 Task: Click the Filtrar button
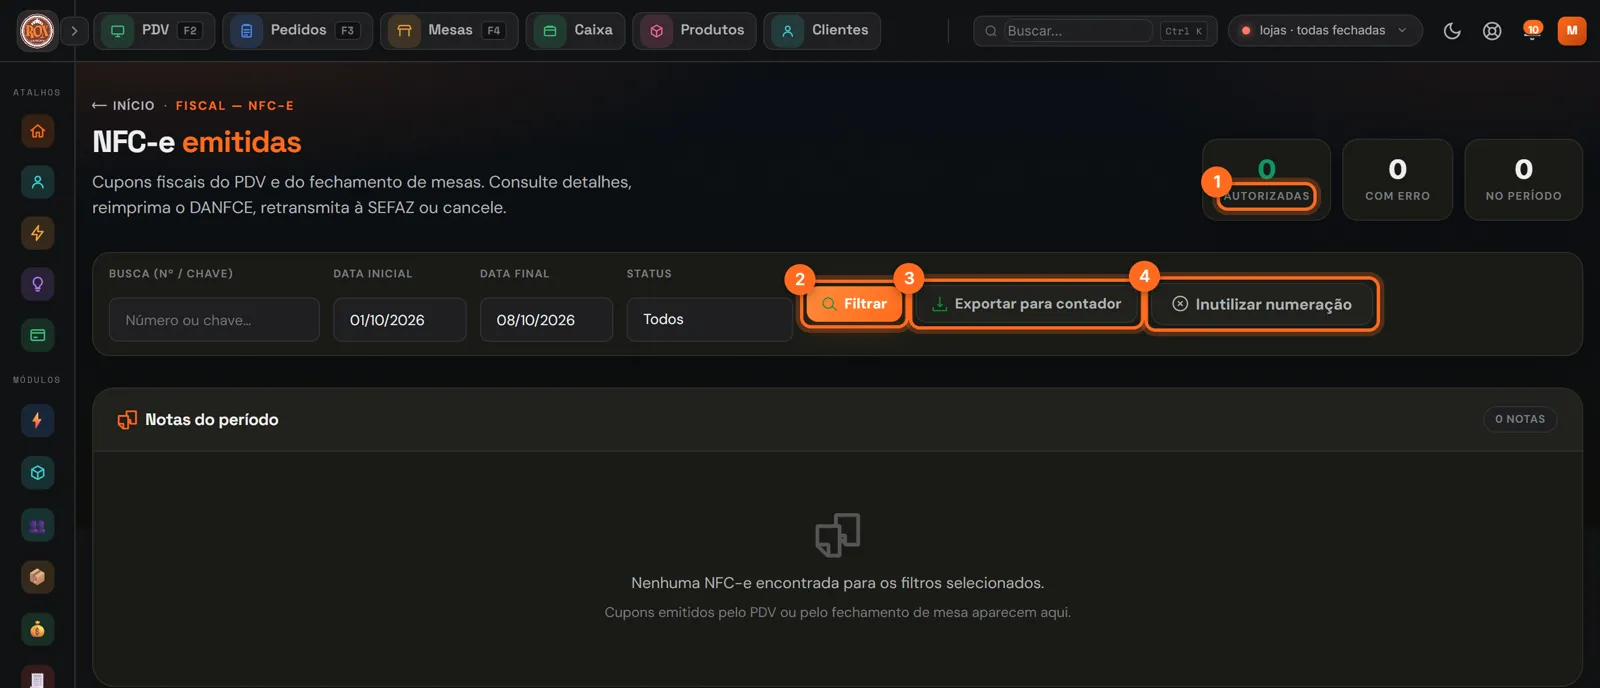coord(854,304)
